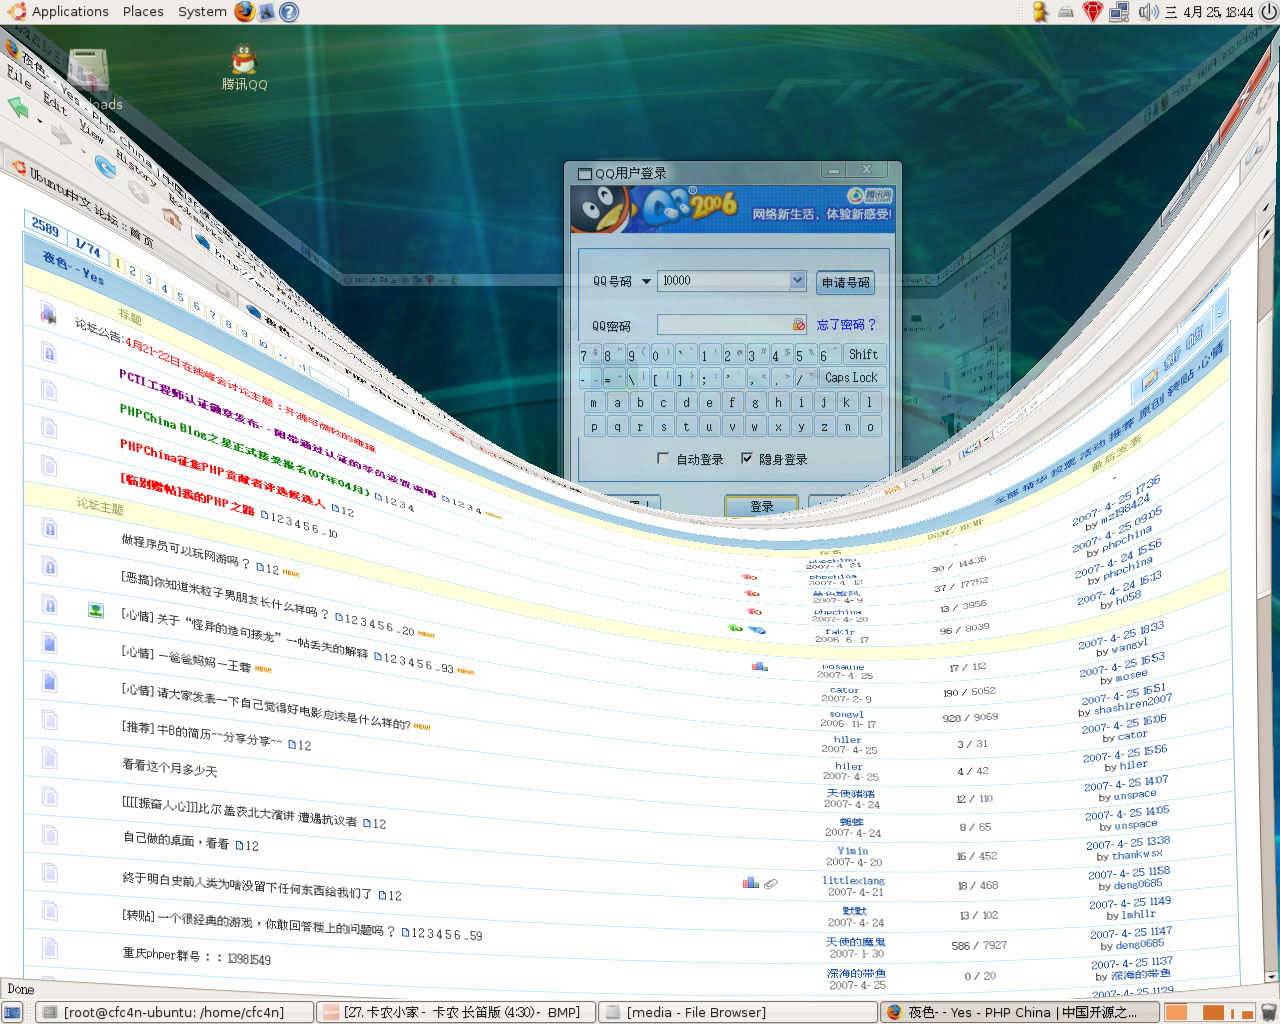Open Firefox View menu

tap(91, 130)
